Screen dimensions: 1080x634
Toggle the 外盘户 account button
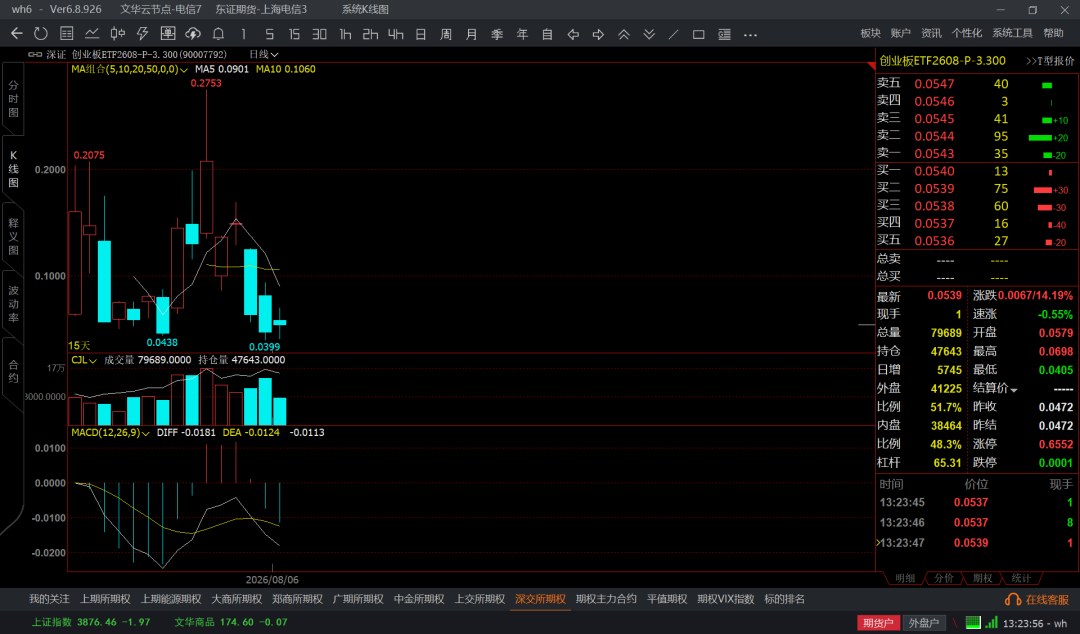[923, 622]
